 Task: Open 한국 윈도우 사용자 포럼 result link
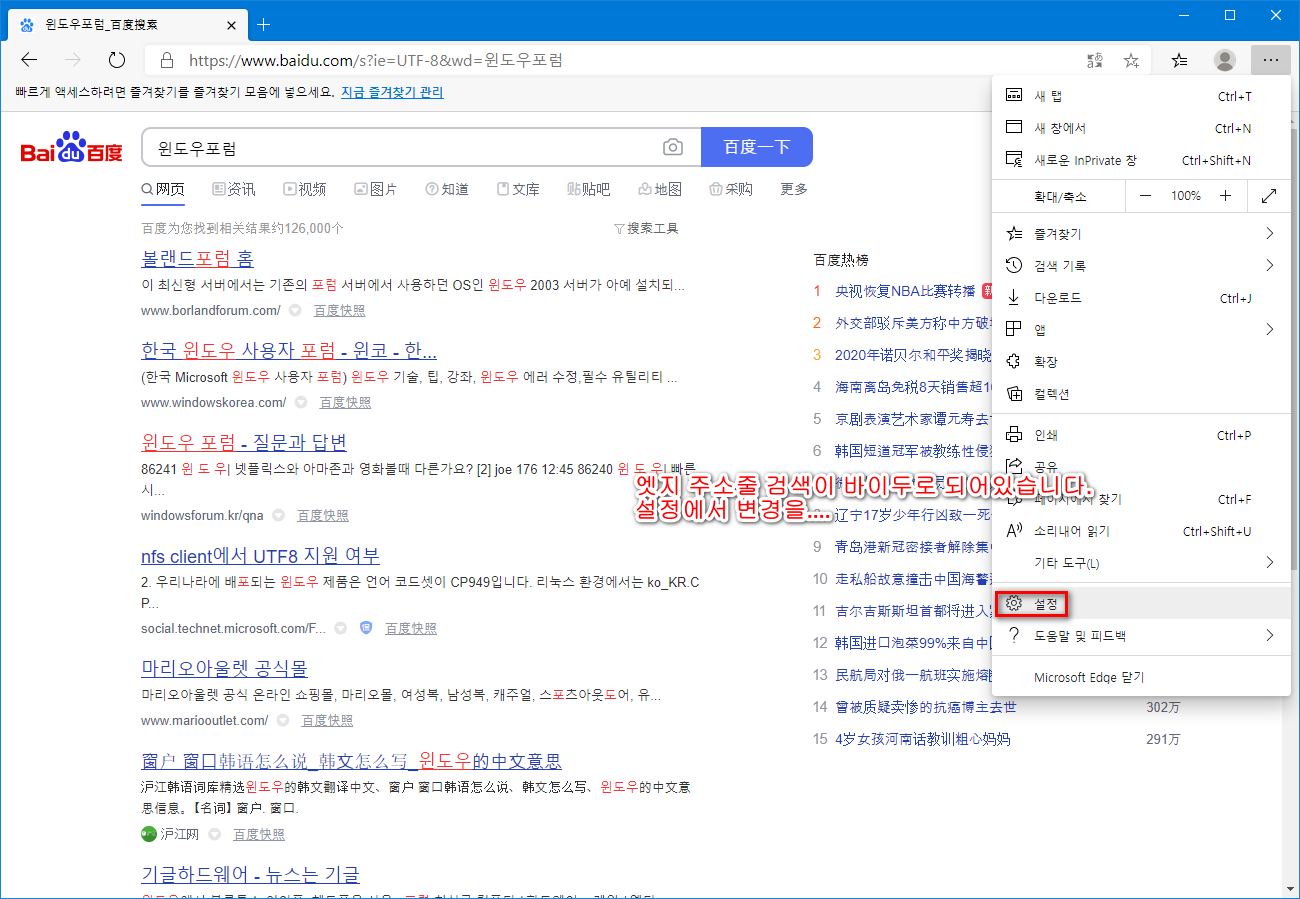tap(289, 351)
